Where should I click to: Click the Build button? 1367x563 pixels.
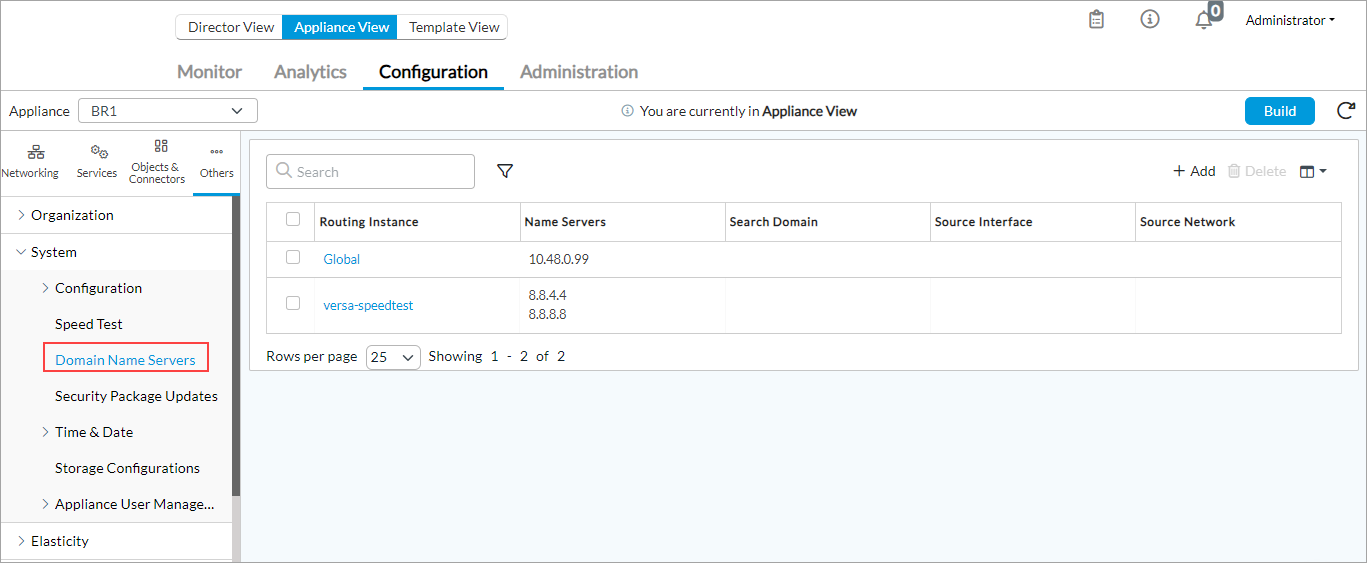1279,111
